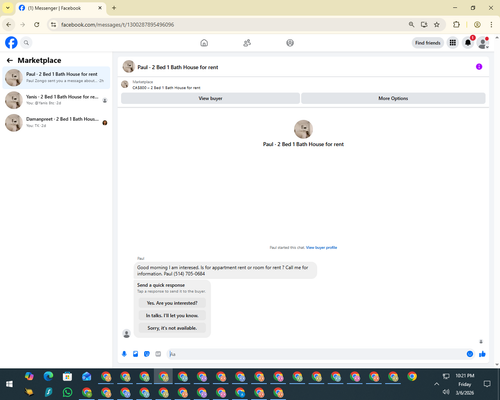The image size is (500, 400).
Task: Click the voice clip microphone icon
Action: [x=124, y=354]
